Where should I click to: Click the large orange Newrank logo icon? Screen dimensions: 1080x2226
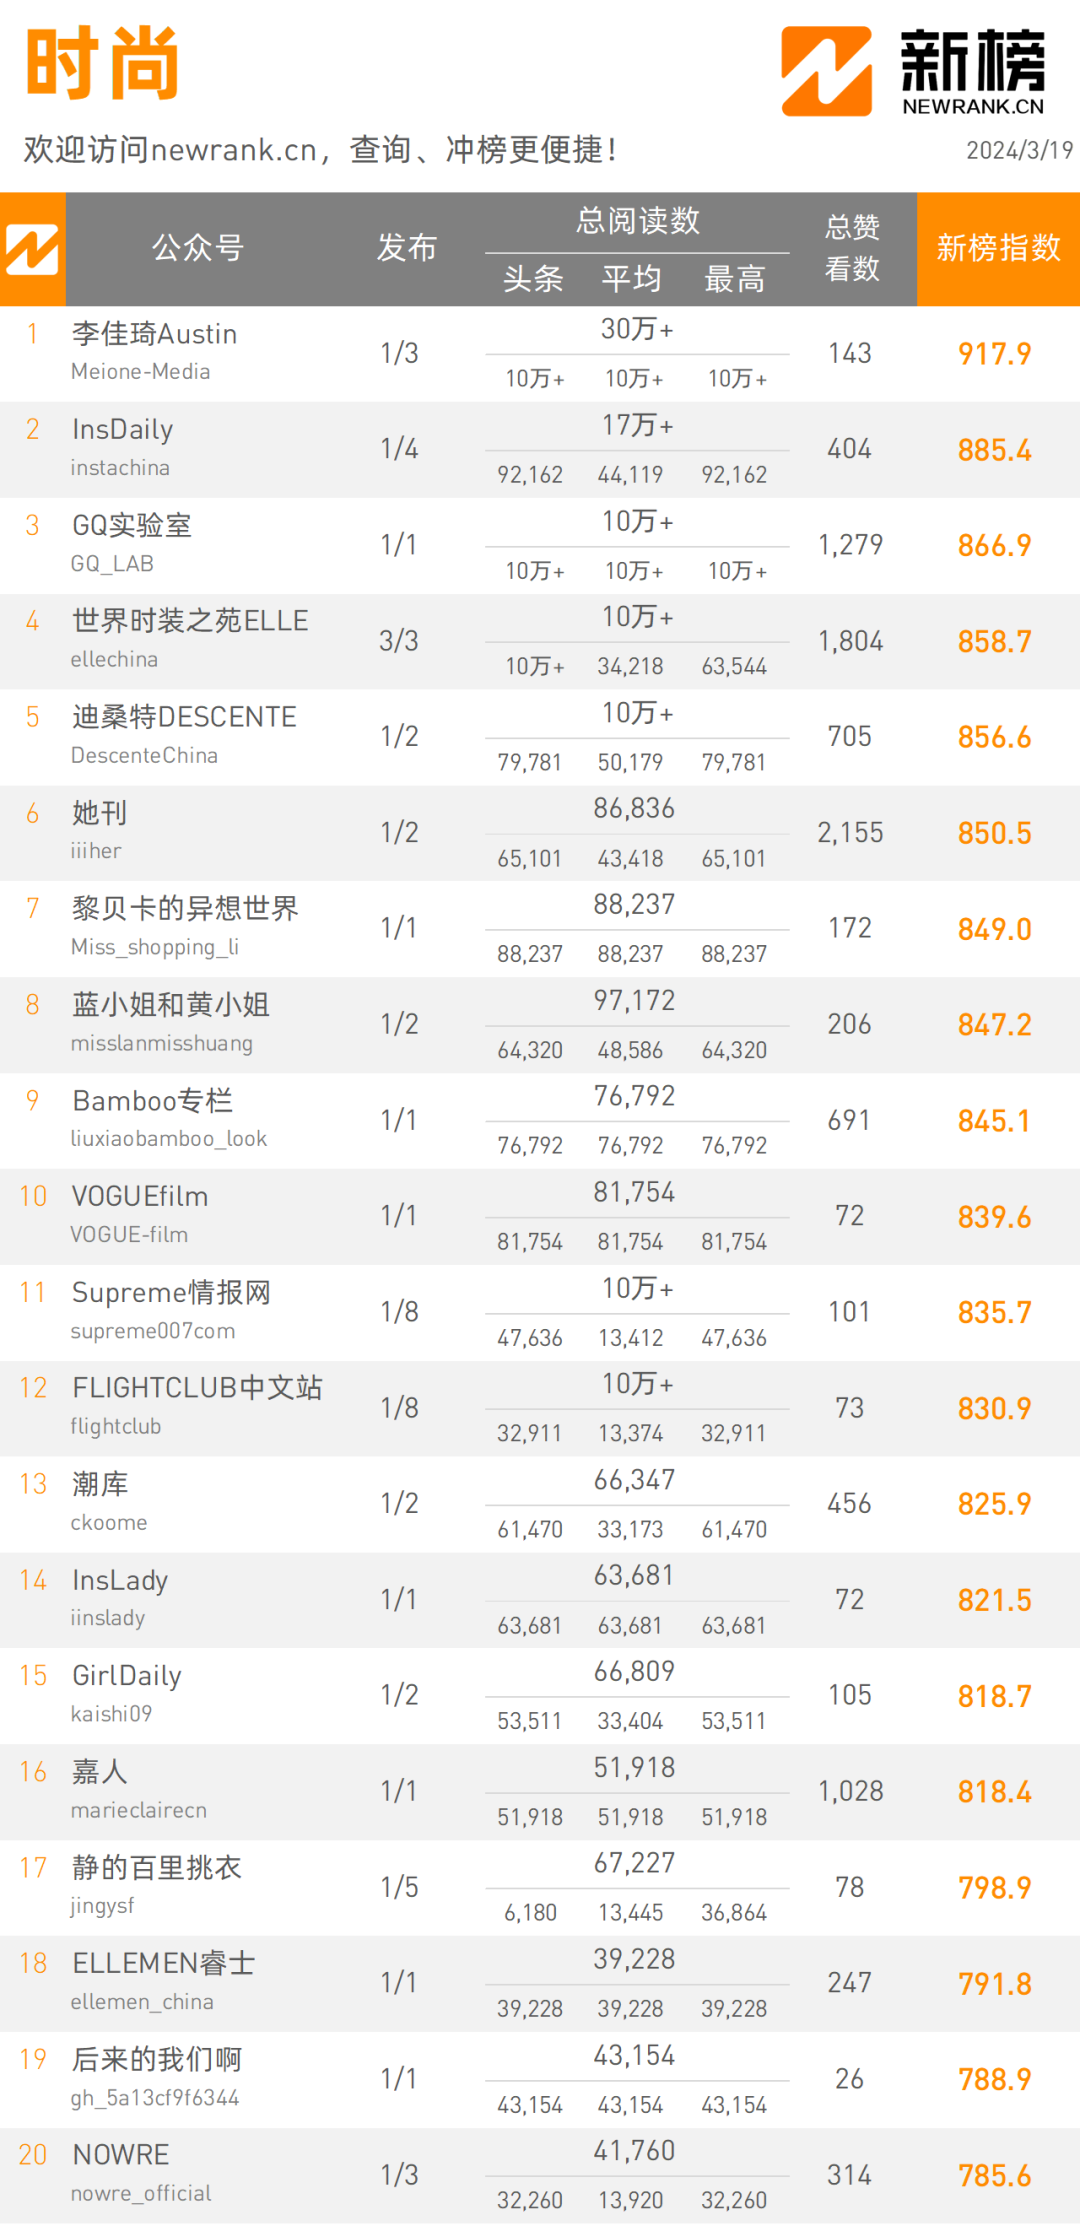tap(827, 71)
